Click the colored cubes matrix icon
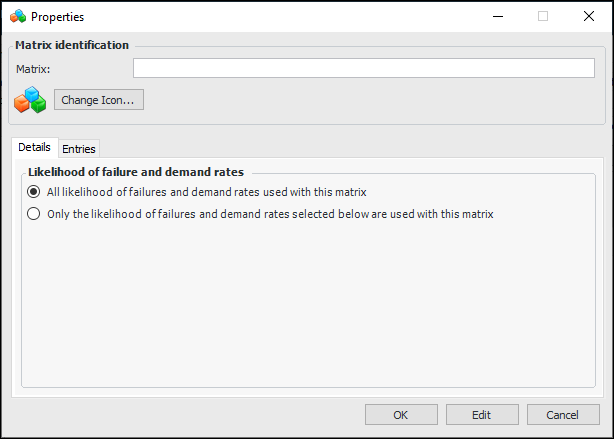Image resolution: width=614 pixels, height=439 pixels. click(x=30, y=100)
